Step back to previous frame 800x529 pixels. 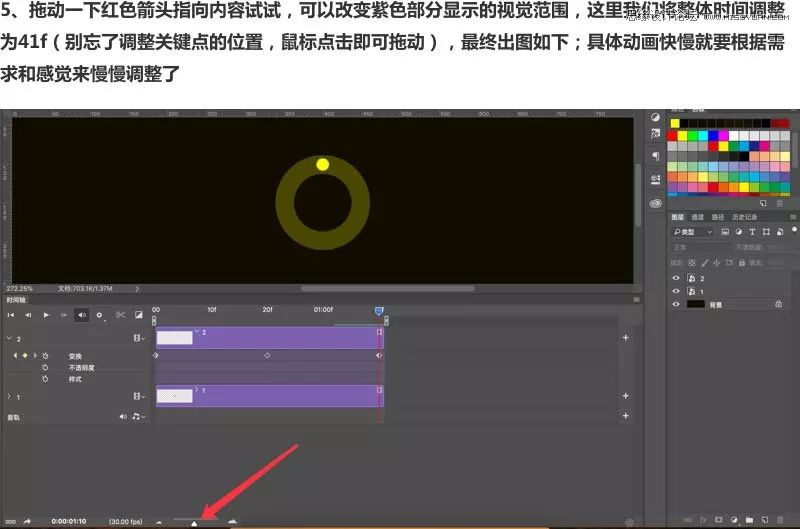(x=28, y=315)
